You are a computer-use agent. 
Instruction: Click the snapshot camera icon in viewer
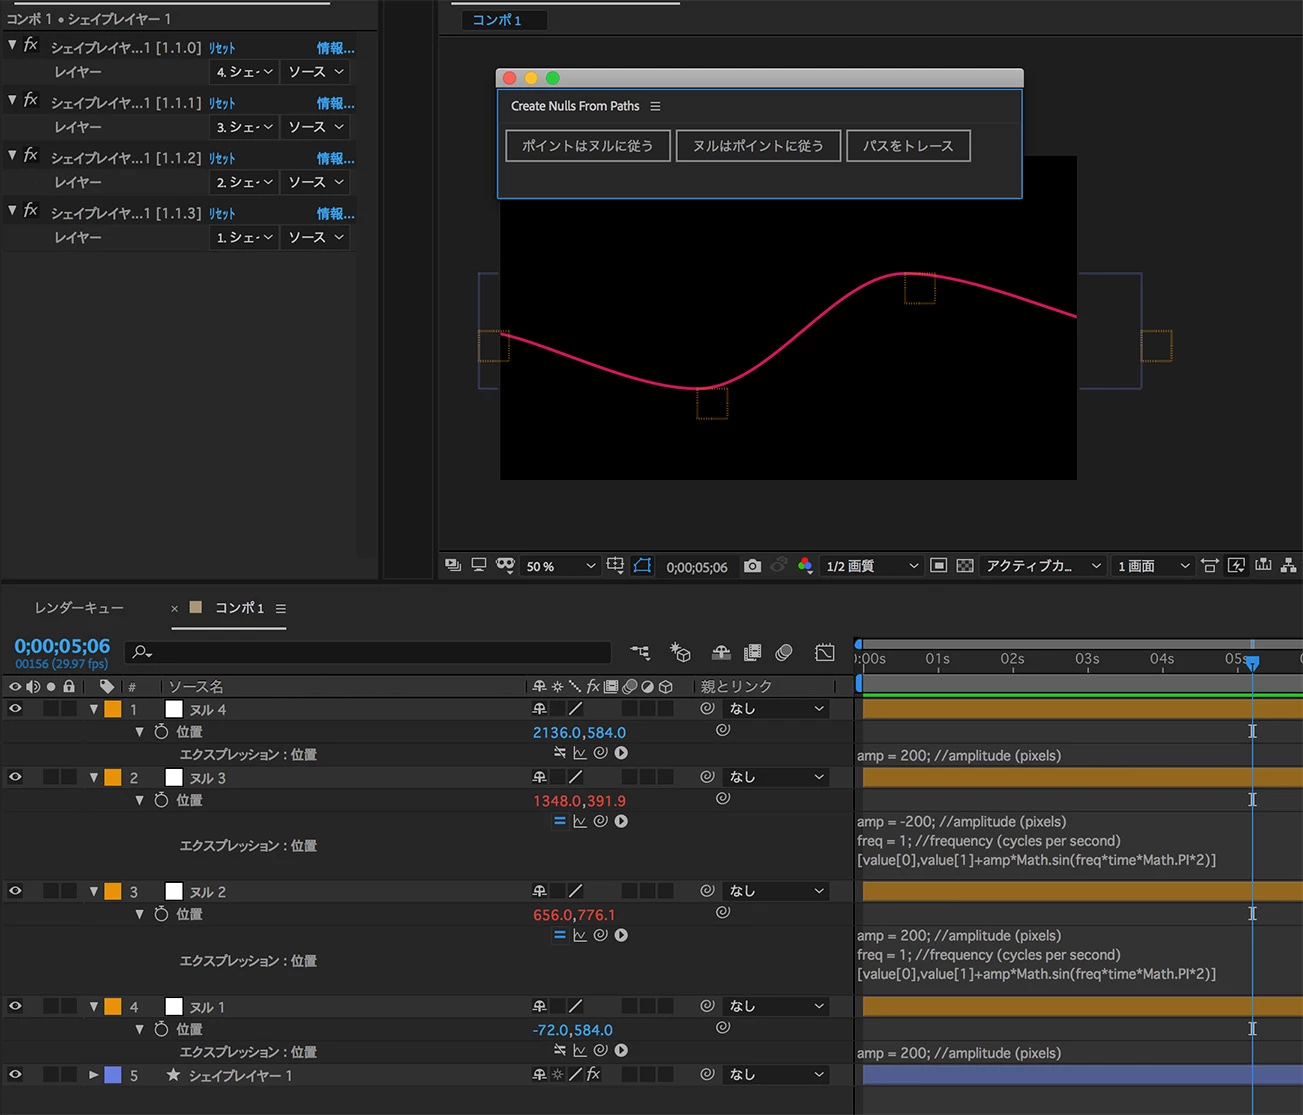coord(752,566)
